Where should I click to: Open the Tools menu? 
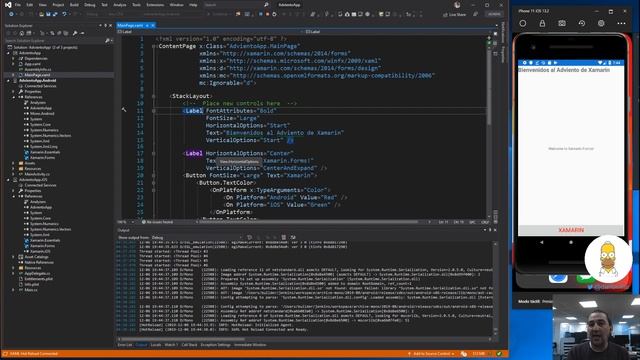pos(136,5)
